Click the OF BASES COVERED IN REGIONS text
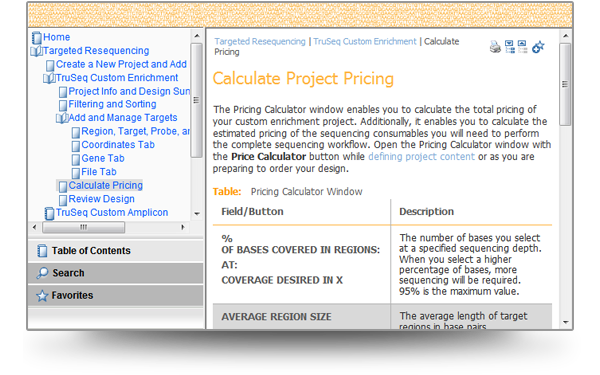The image size is (600, 375). click(300, 250)
